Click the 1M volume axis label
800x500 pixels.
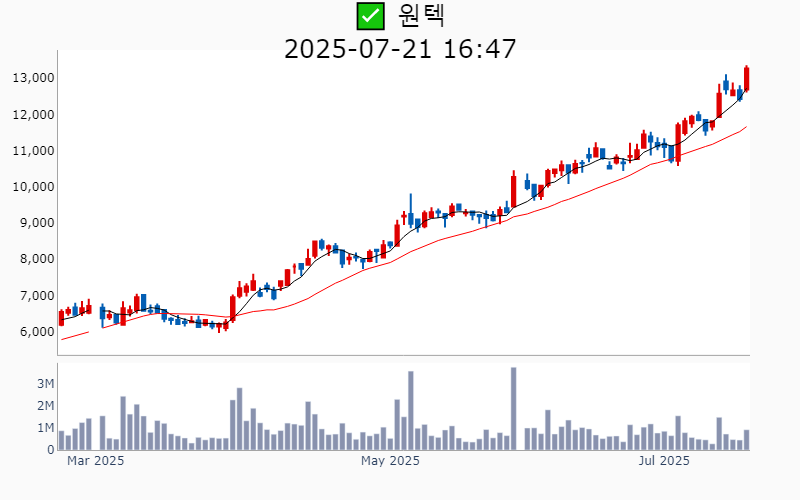(45, 428)
